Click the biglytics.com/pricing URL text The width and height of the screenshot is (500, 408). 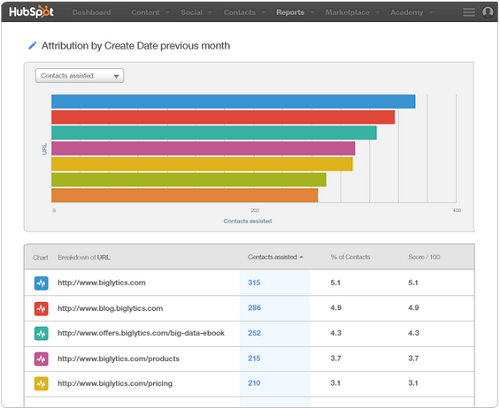tap(115, 383)
